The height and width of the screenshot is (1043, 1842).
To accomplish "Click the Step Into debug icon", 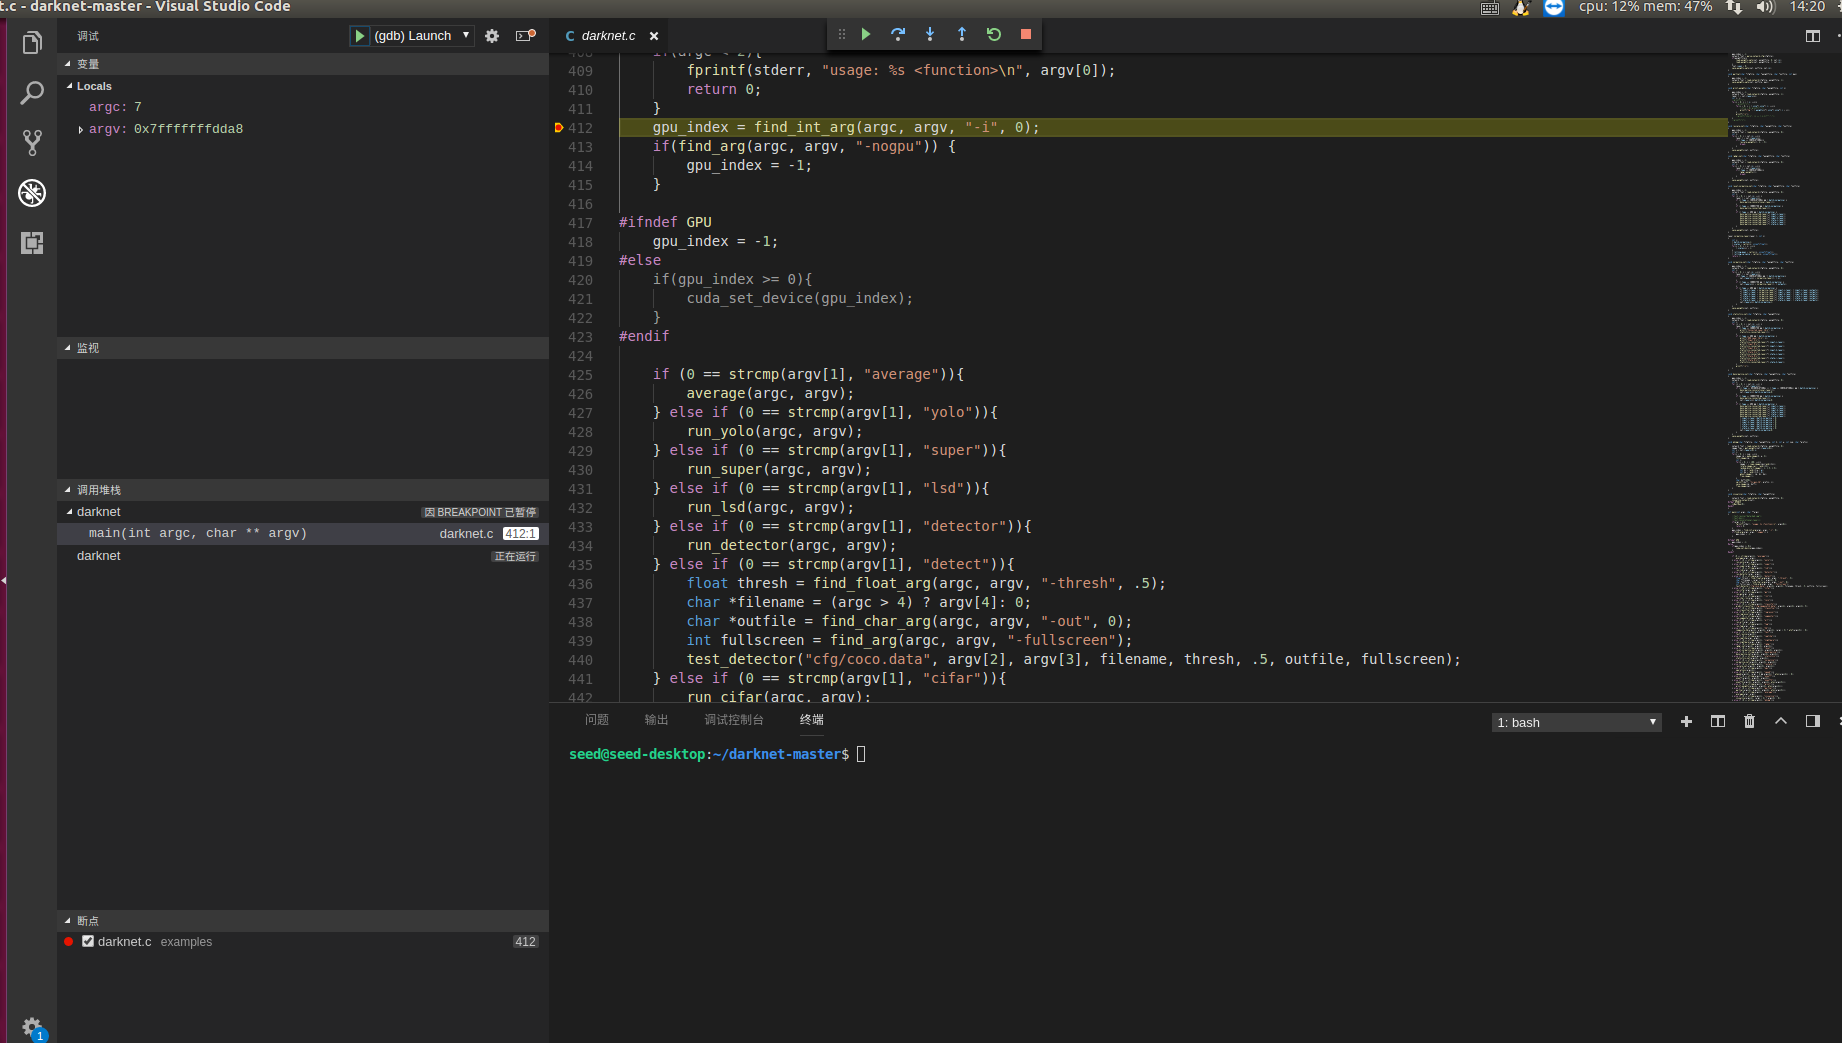I will (x=930, y=34).
